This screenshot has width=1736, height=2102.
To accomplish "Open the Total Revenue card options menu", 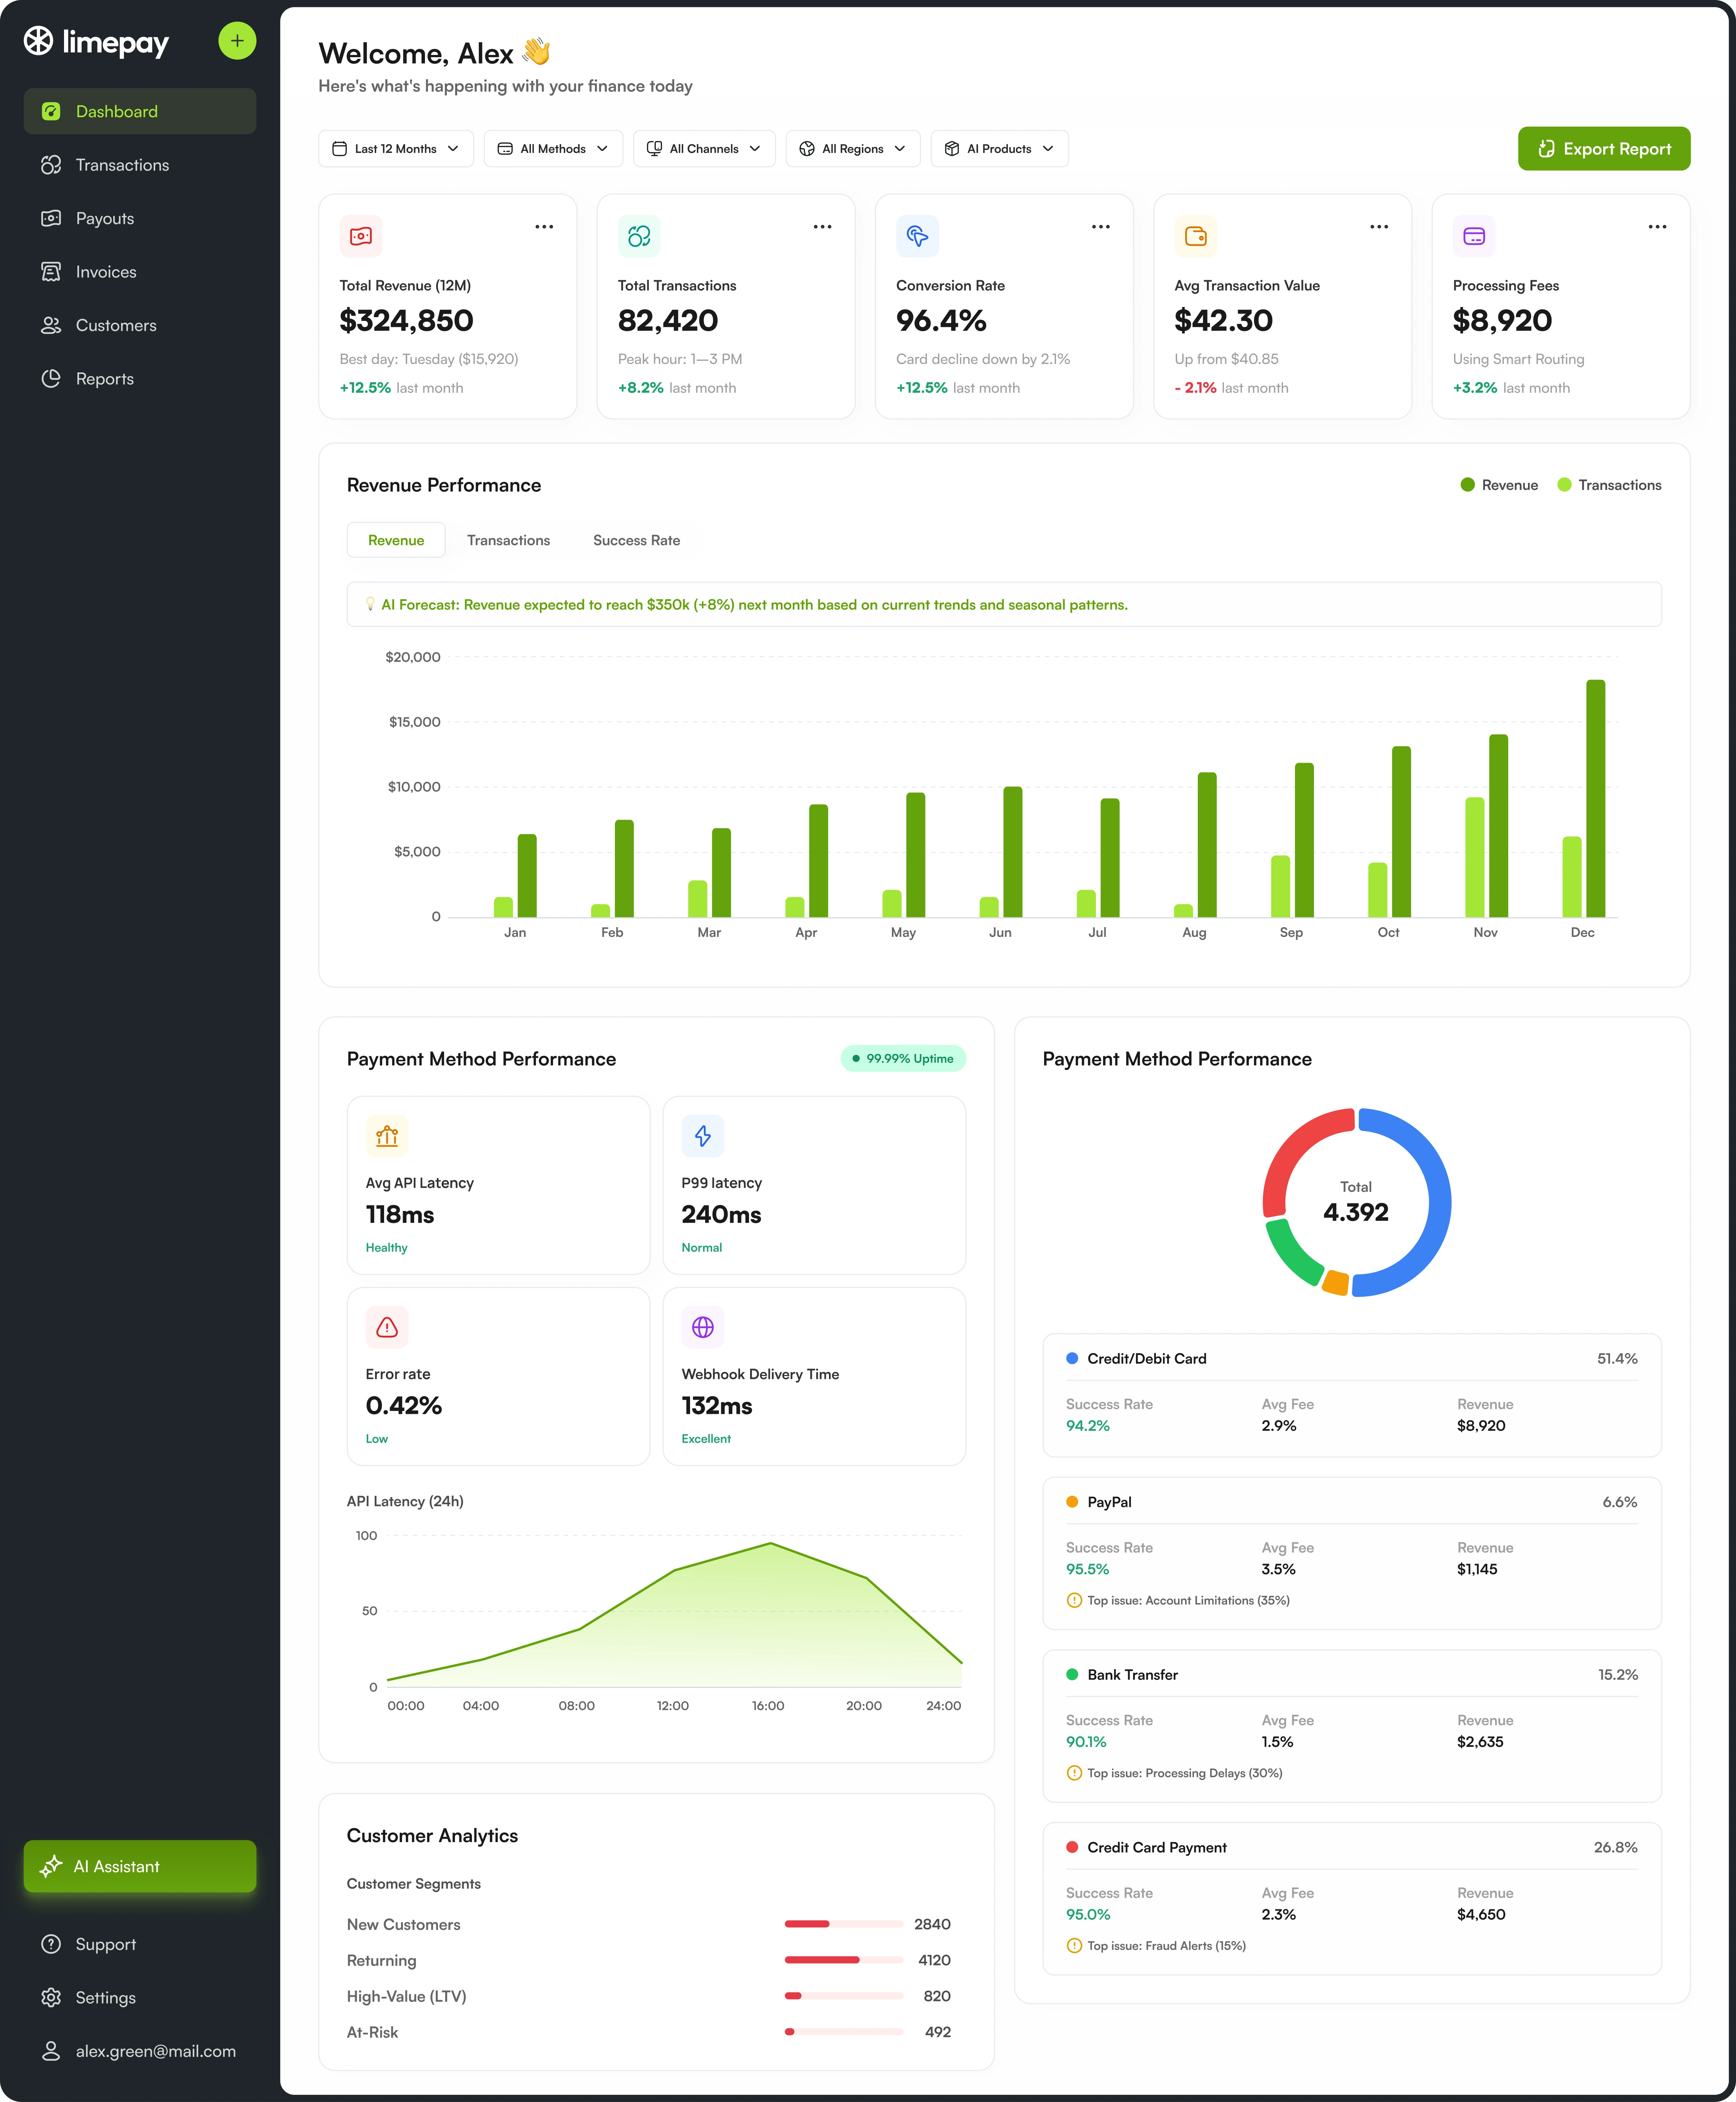I will point(544,227).
